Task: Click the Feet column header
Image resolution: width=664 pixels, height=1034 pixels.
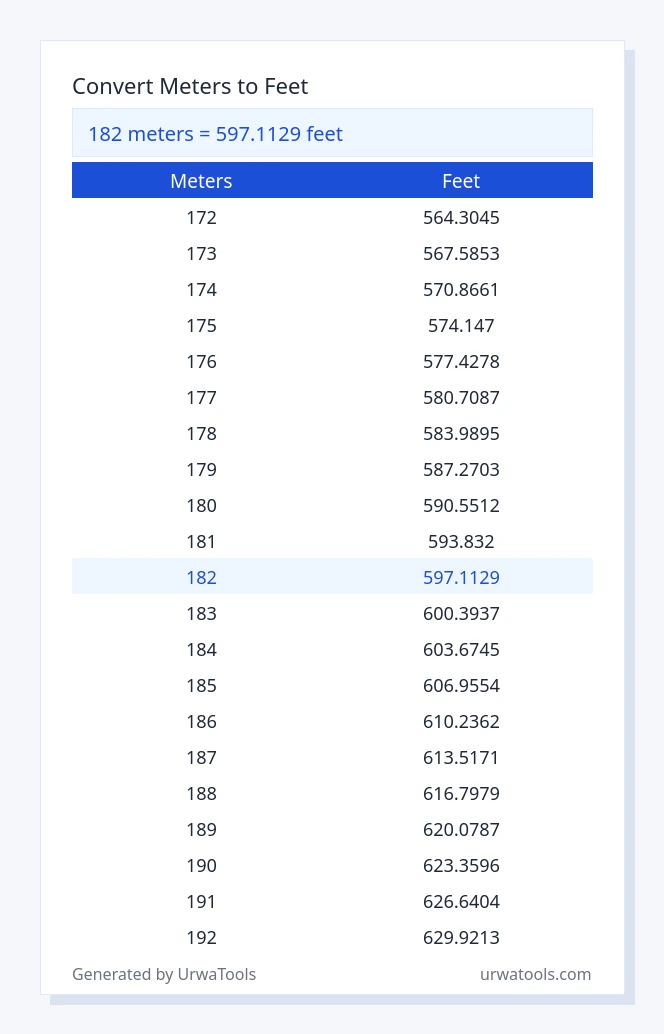Action: [461, 181]
